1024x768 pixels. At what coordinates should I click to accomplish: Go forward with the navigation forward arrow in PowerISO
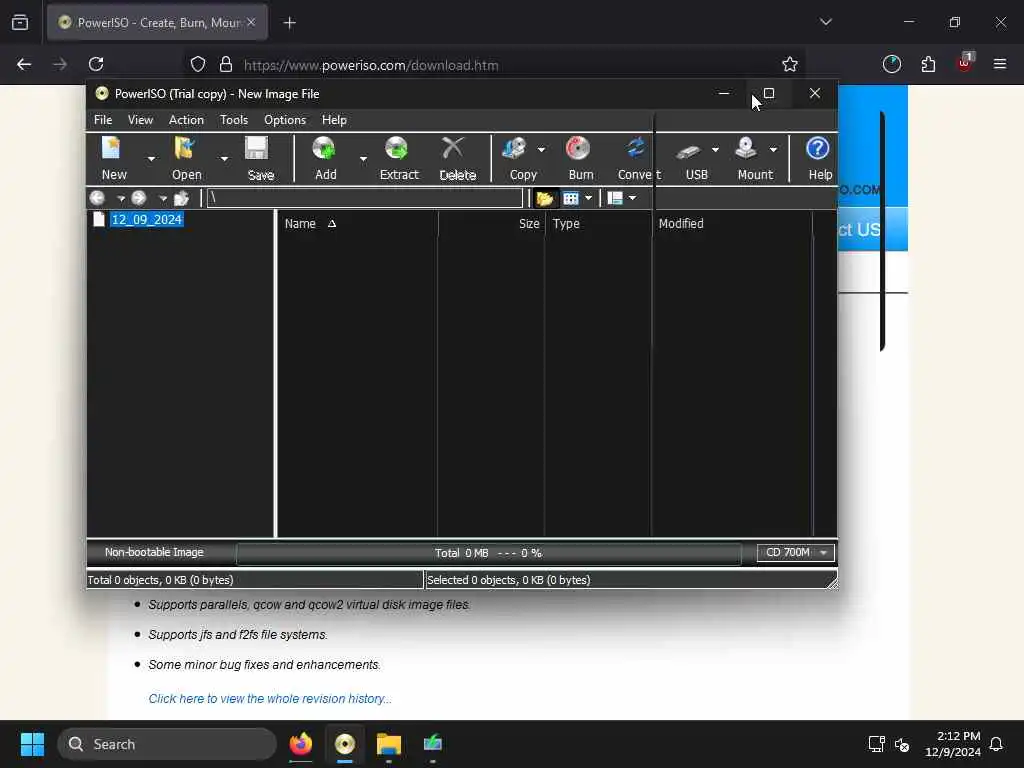pos(138,198)
